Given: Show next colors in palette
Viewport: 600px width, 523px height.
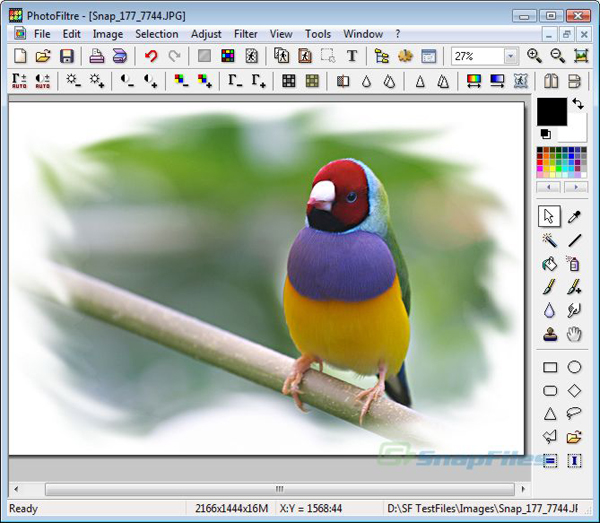Looking at the screenshot, I should click(x=575, y=187).
